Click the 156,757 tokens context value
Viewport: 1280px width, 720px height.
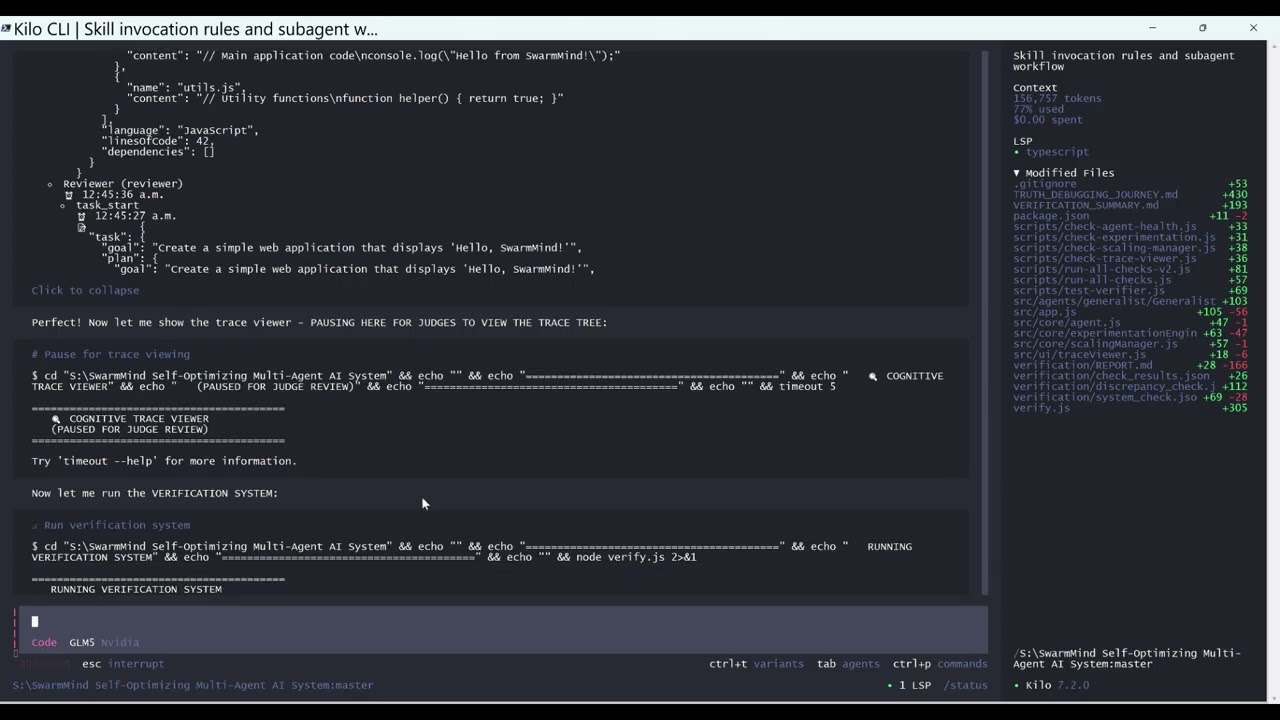[x=1057, y=98]
